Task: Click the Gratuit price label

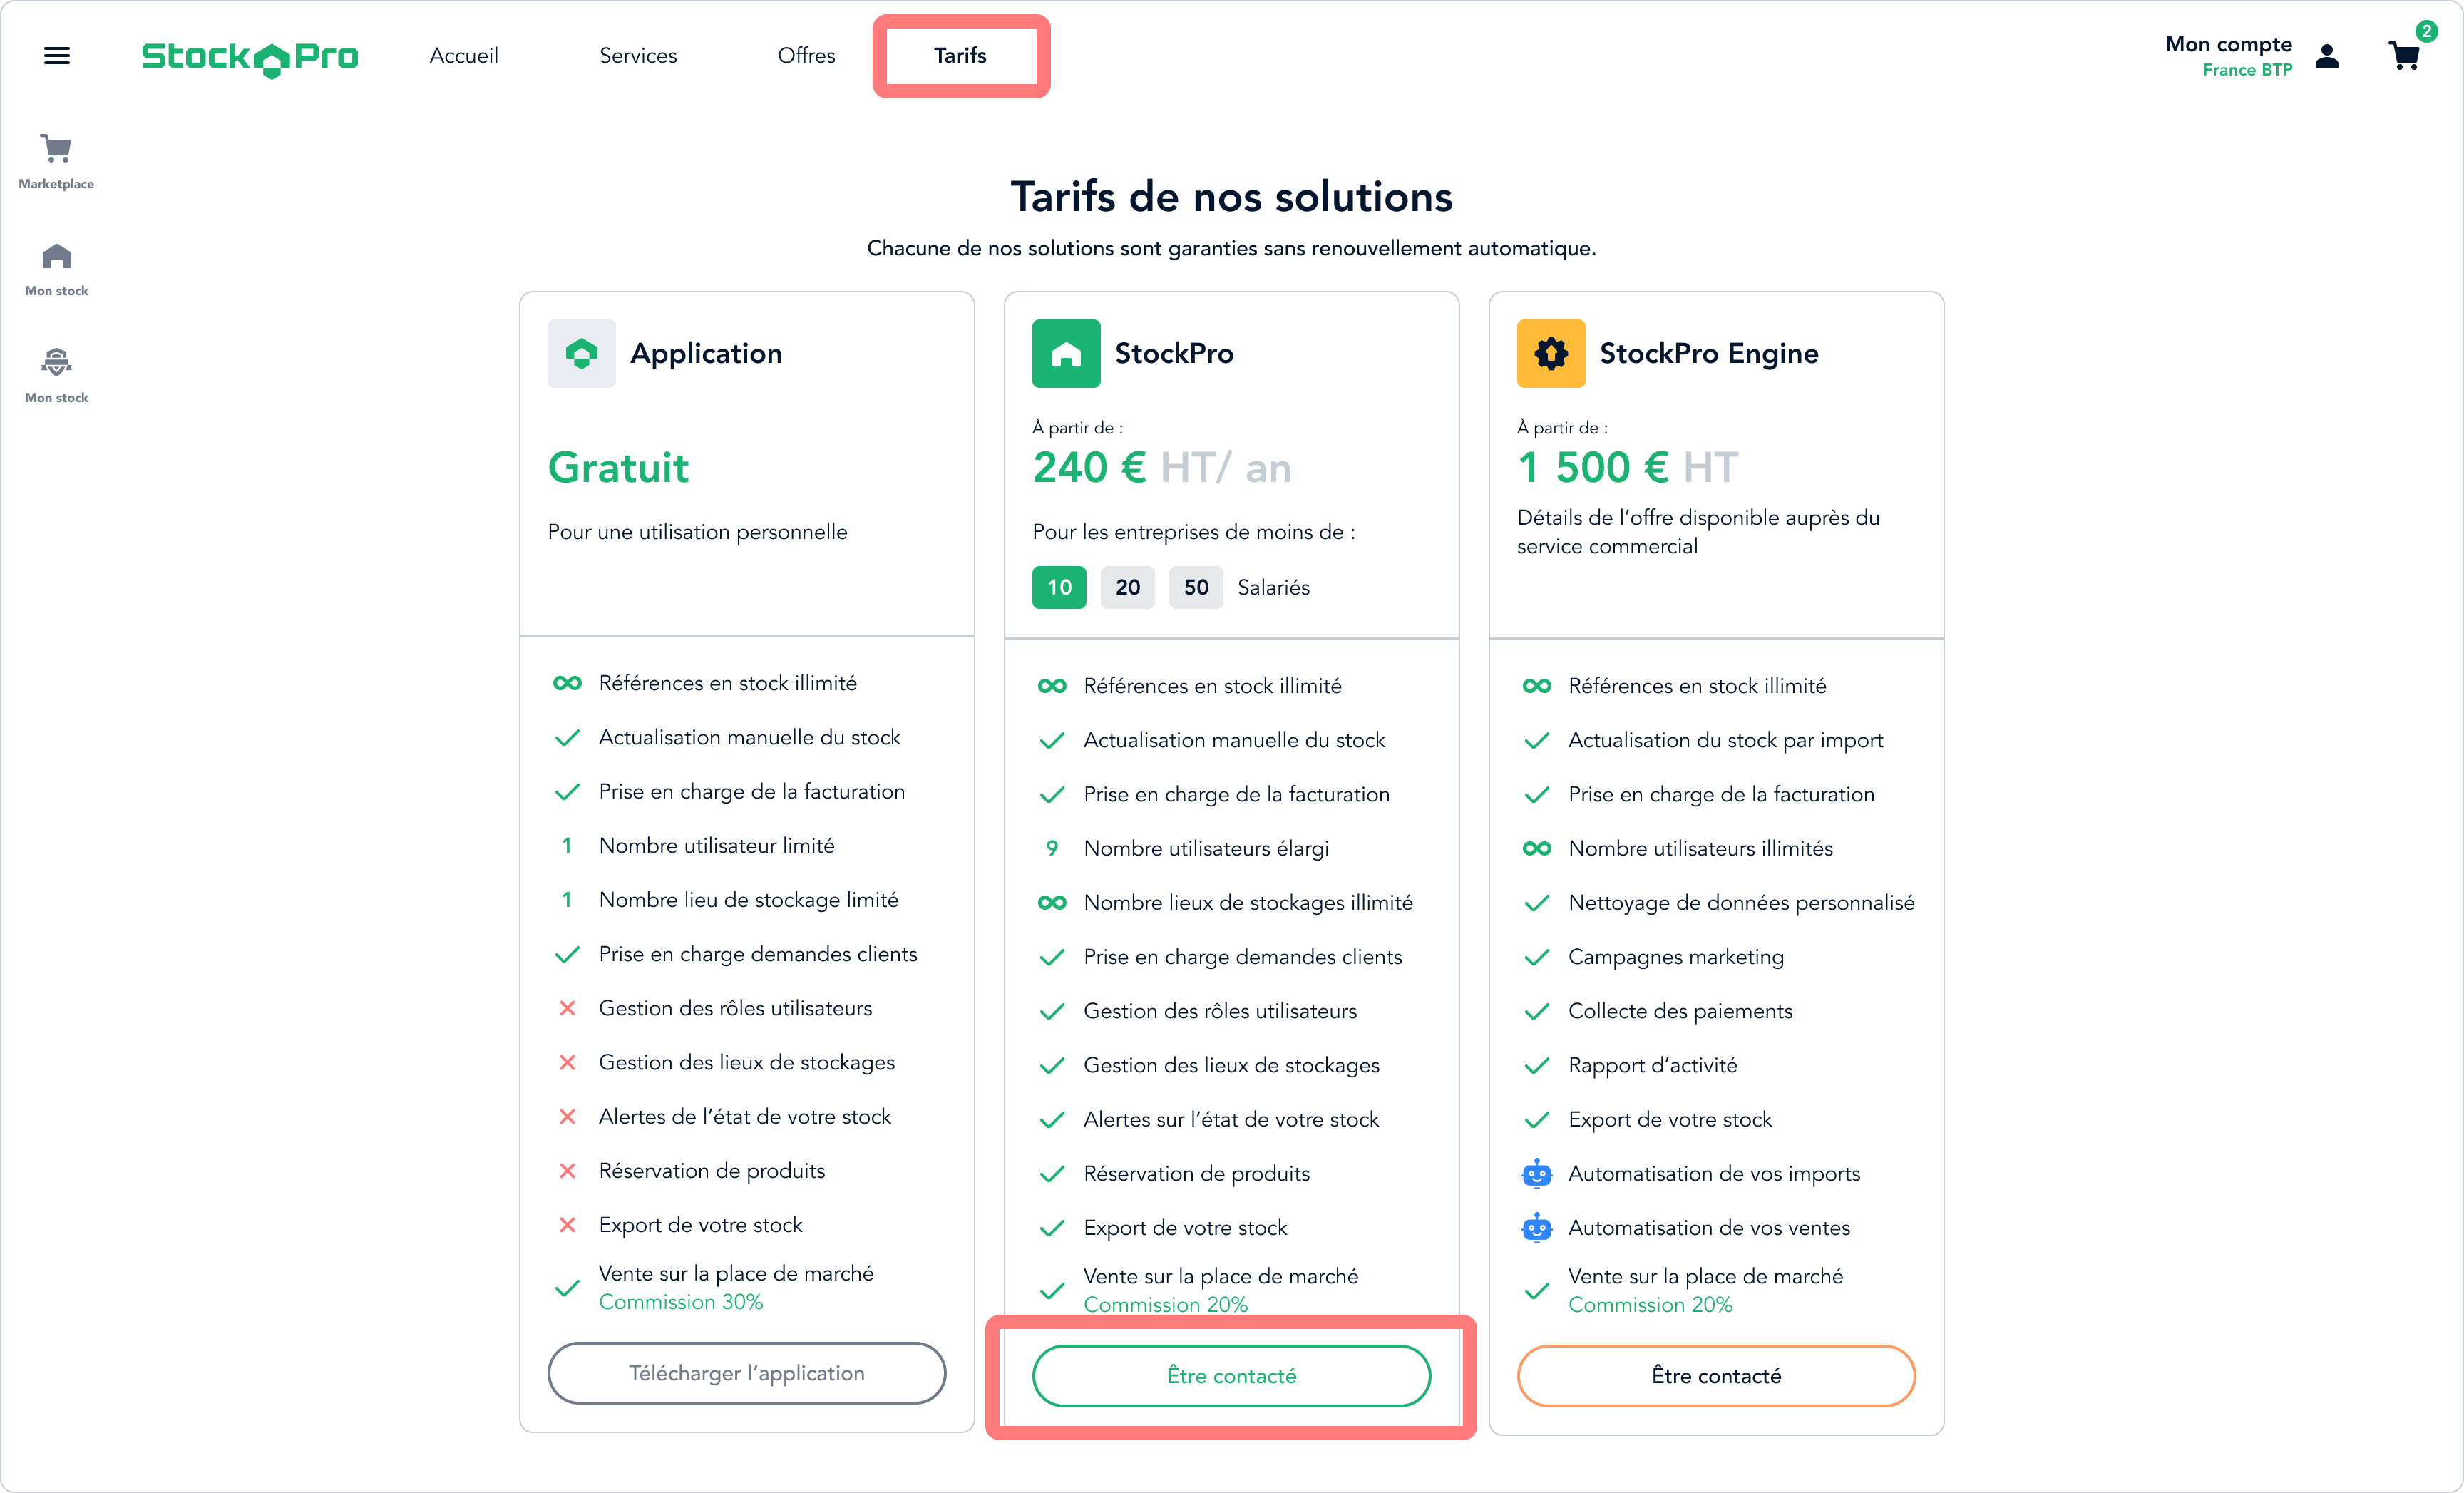Action: 618,468
